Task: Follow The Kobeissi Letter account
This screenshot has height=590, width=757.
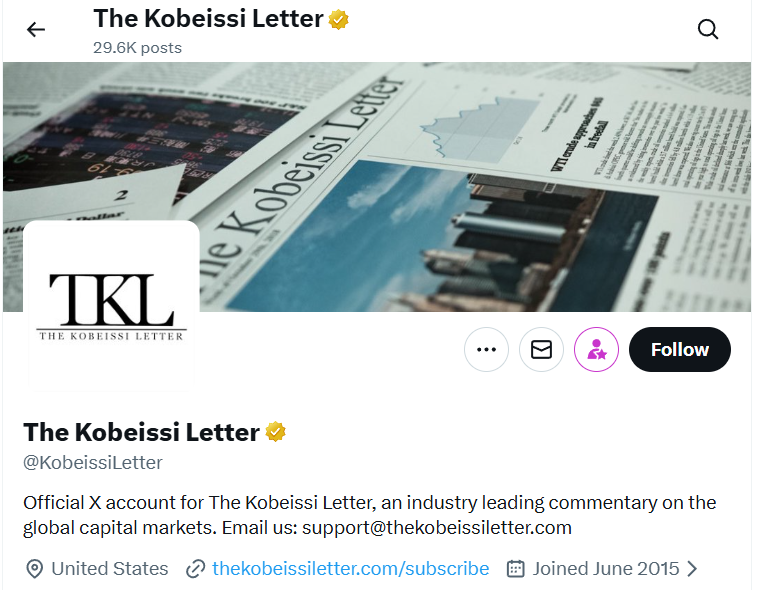Action: pyautogui.click(x=680, y=350)
